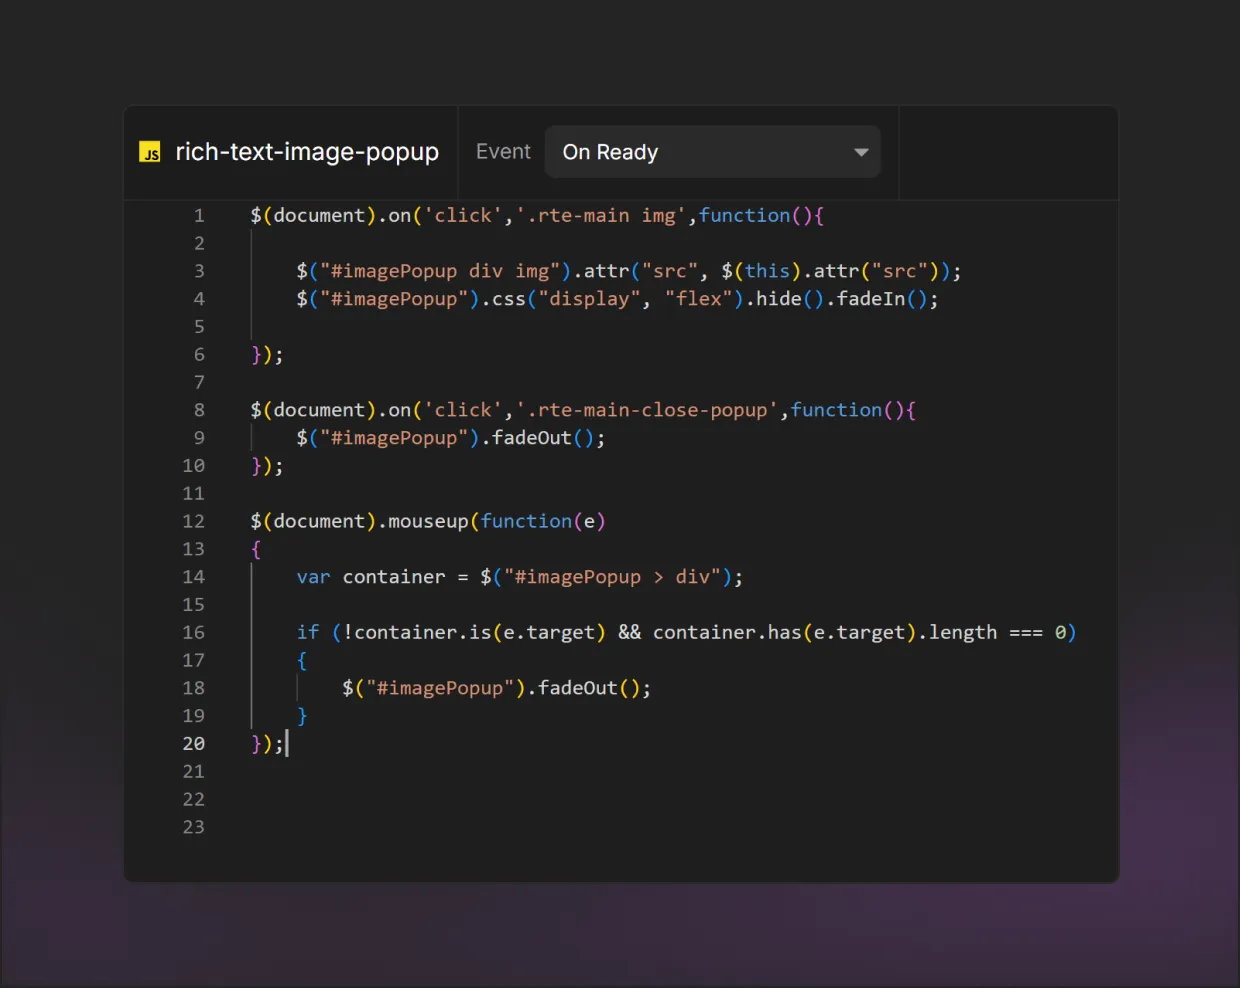Click the fadeOut call on line 9
The height and width of the screenshot is (988, 1240).
[x=532, y=438]
